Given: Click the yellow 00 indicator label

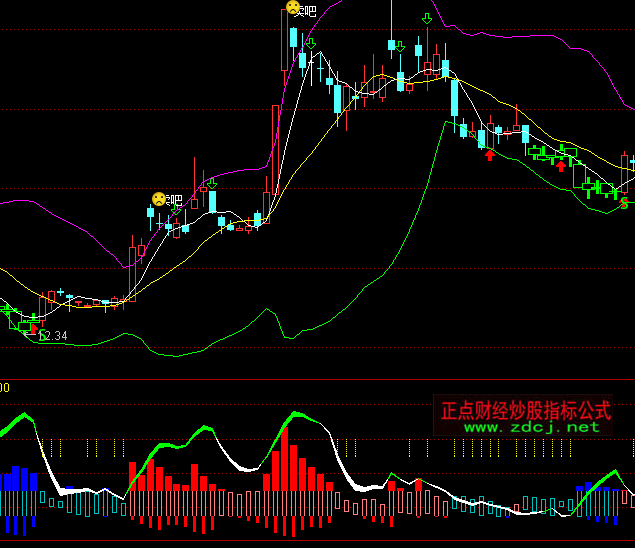Looking at the screenshot, I should [5, 387].
